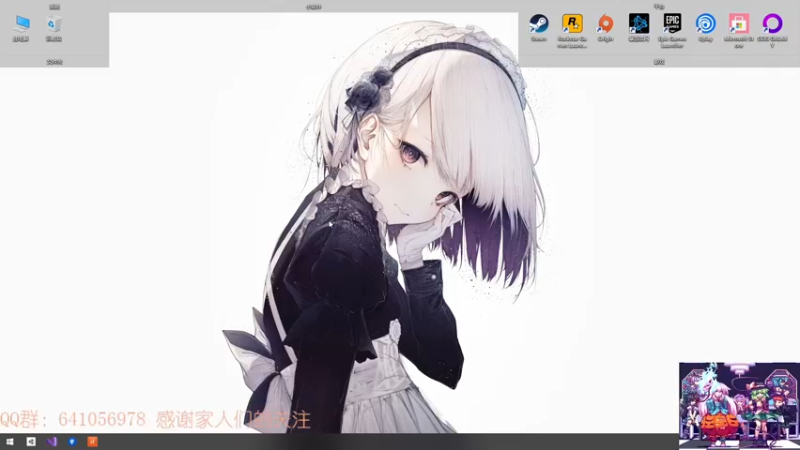
Task: Open Visual Studio from the taskbar
Action: 52,442
